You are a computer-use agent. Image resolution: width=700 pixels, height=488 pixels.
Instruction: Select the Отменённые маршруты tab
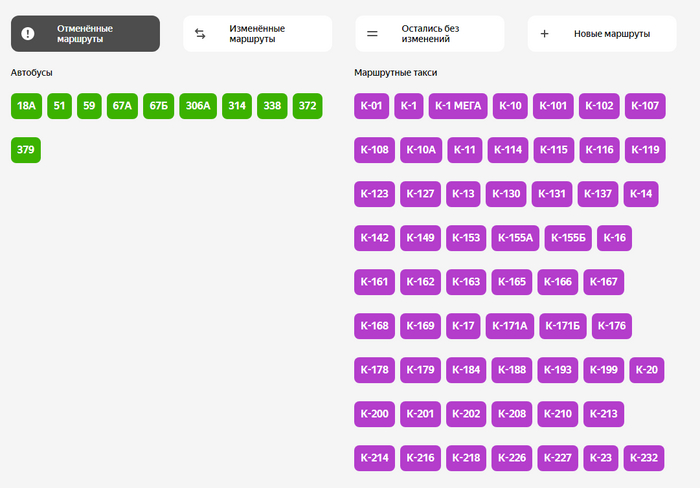click(85, 33)
